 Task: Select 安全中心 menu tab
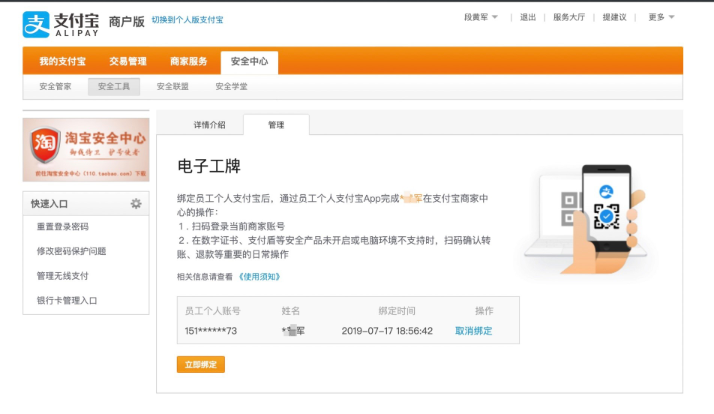click(249, 62)
